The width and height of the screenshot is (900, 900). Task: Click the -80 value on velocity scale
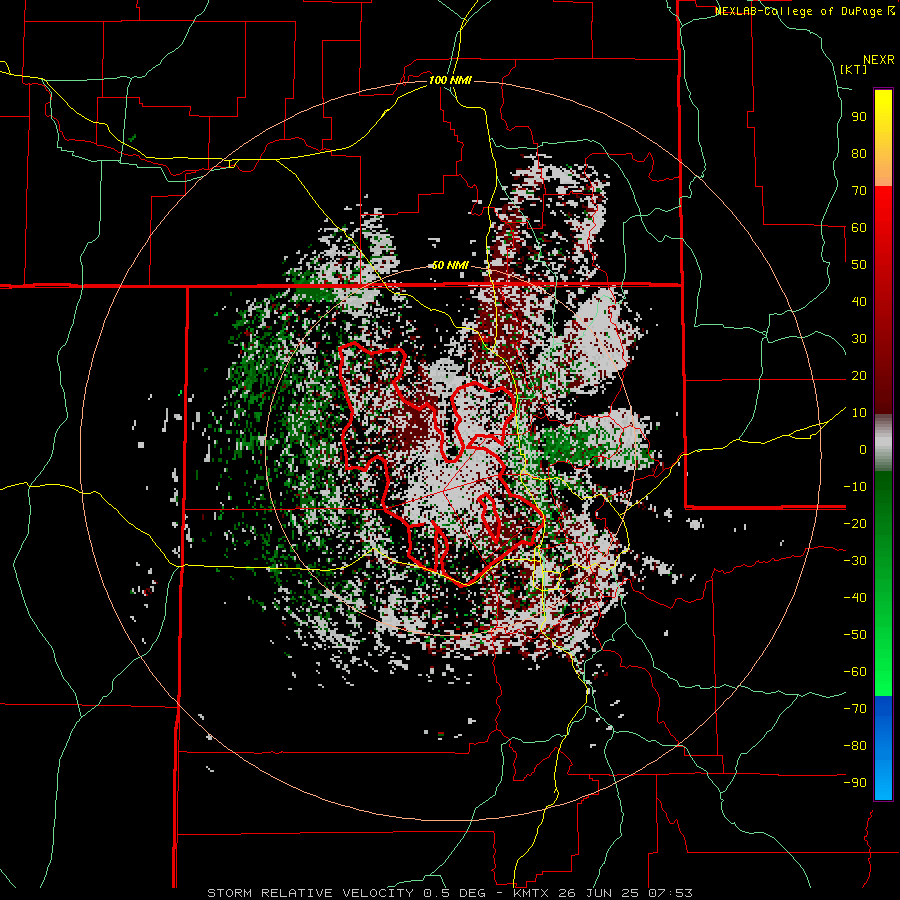coord(855,746)
